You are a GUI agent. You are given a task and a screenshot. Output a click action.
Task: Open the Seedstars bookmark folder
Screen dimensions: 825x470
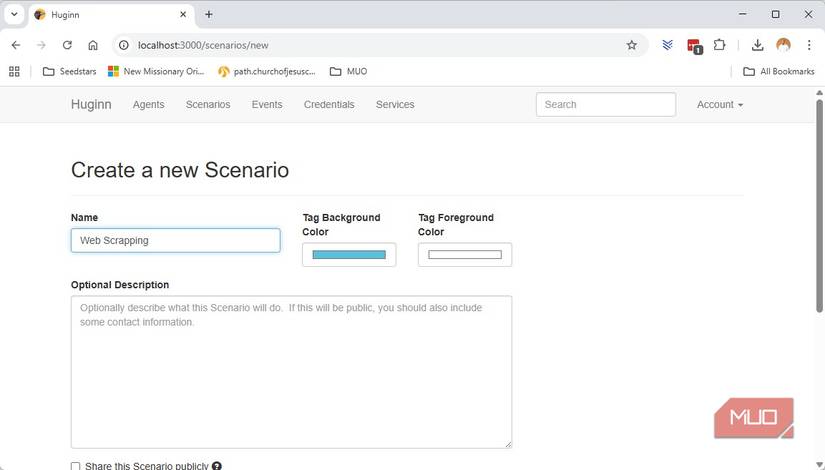pyautogui.click(x=69, y=72)
